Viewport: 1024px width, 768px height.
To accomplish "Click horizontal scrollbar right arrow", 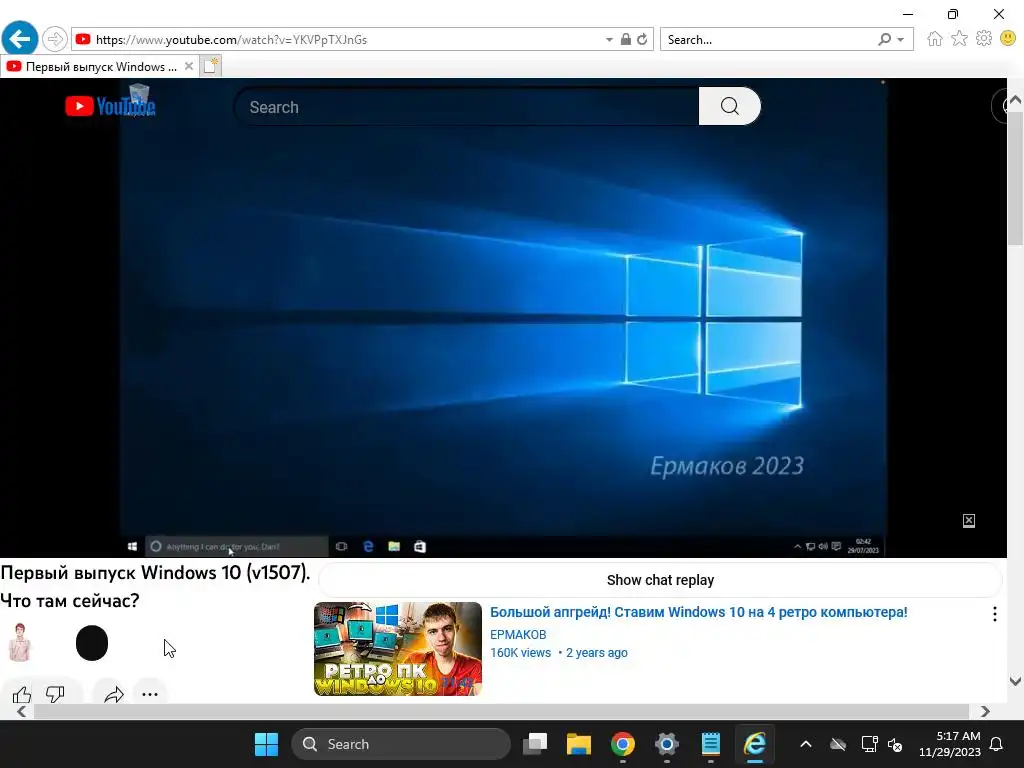I will [985, 711].
